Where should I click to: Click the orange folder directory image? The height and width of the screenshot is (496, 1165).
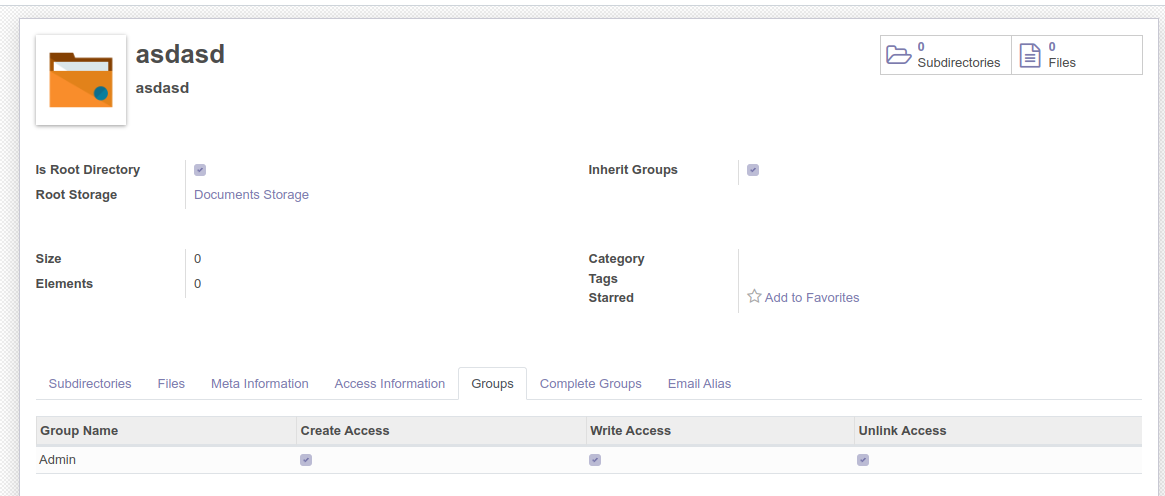pyautogui.click(x=81, y=81)
